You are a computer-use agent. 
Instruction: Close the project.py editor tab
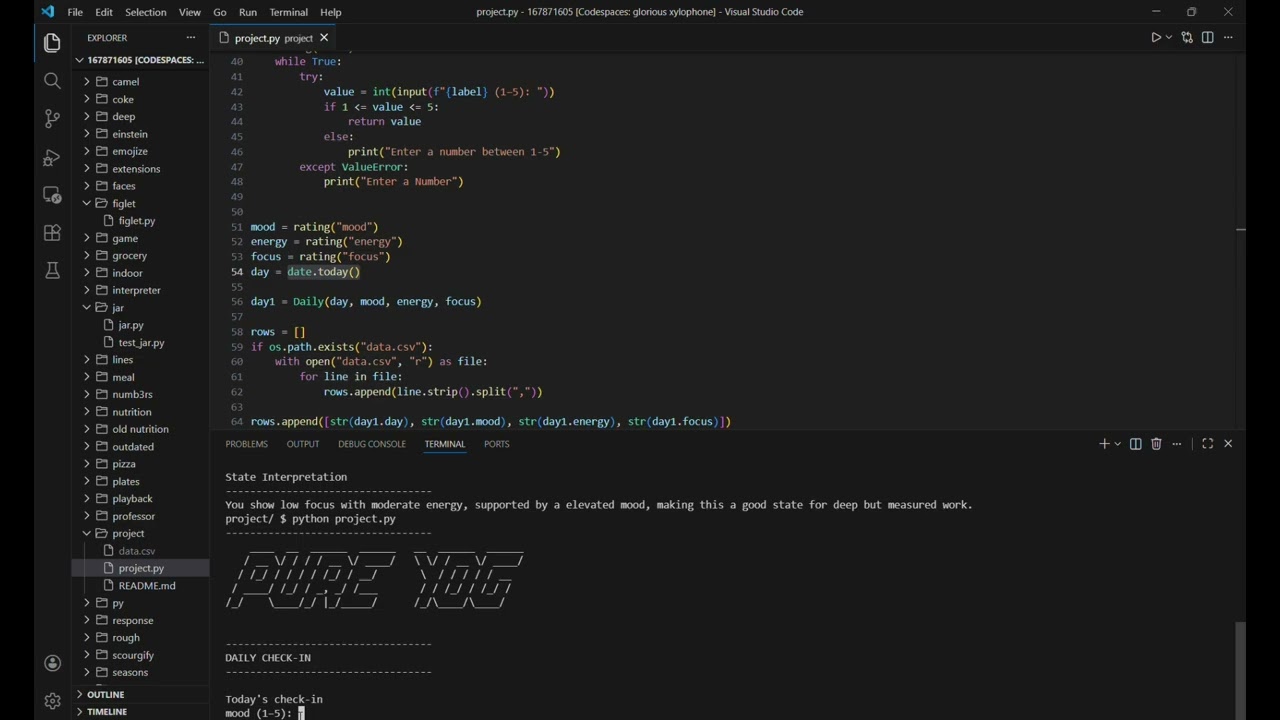point(324,38)
